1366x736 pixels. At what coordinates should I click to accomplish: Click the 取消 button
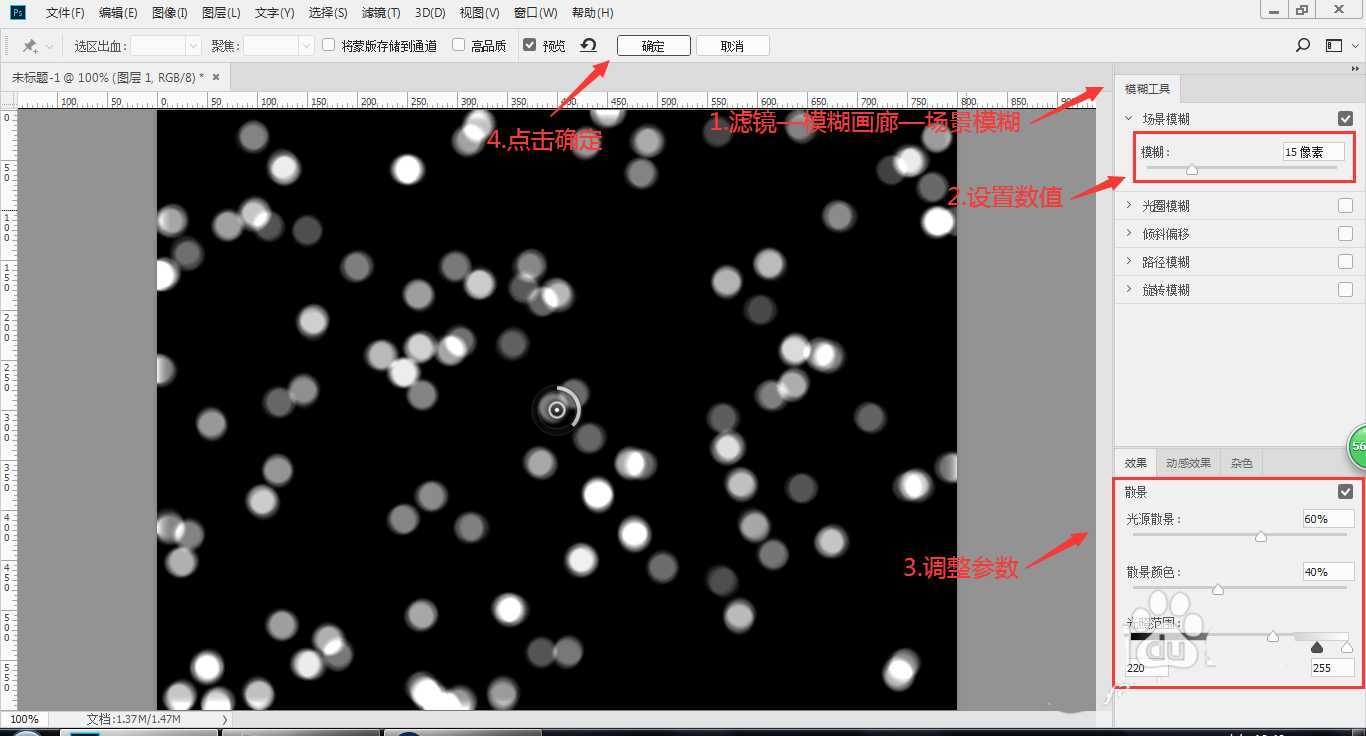coord(732,46)
